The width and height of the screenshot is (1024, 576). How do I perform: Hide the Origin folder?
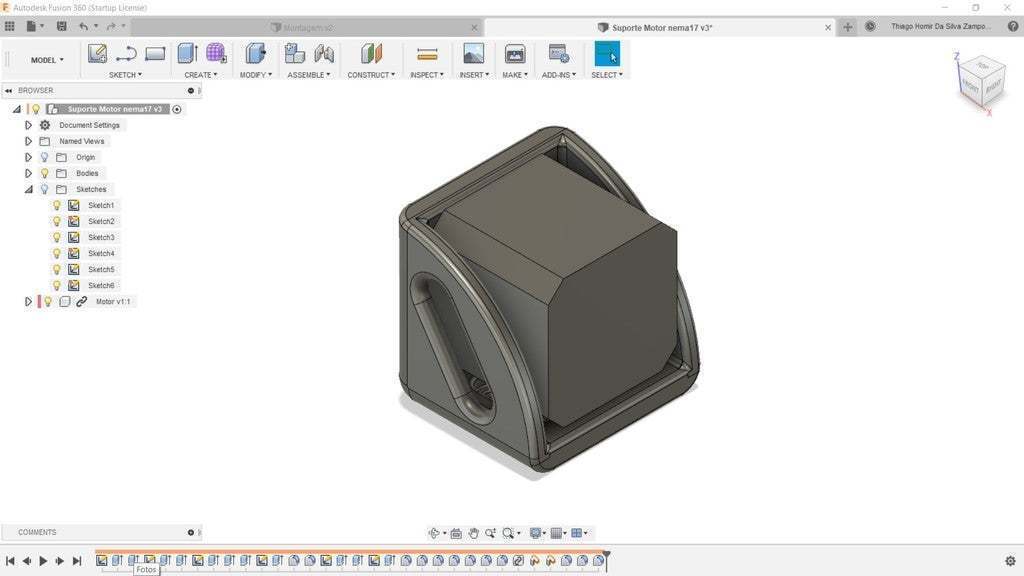44,157
